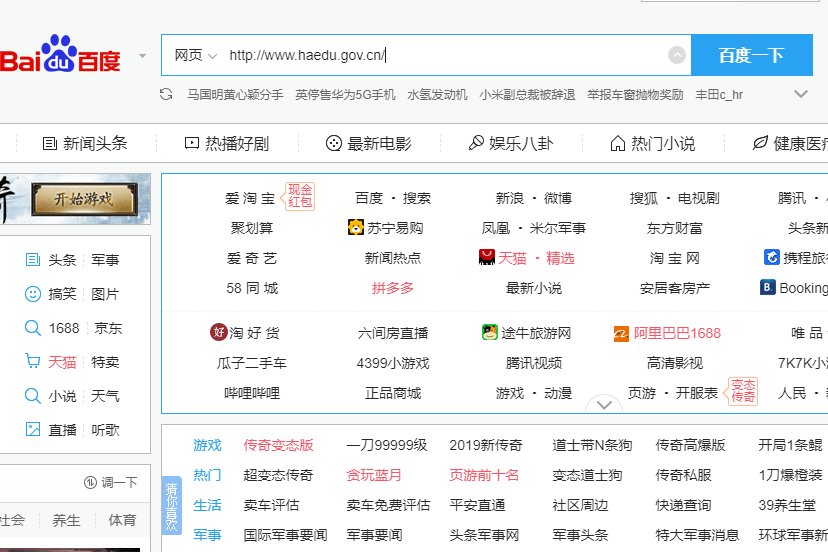Switch to the 热播好剧 tab
This screenshot has width=828, height=552.
point(227,143)
